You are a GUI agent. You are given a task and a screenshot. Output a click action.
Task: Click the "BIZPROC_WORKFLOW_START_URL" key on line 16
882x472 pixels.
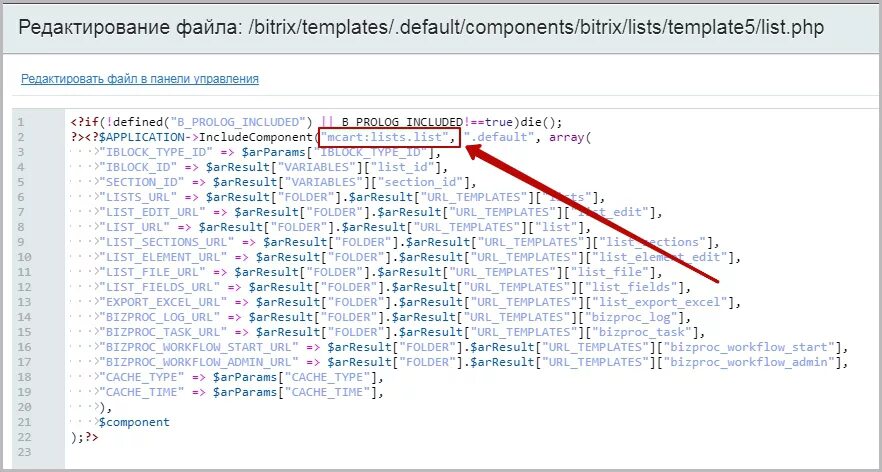click(198, 347)
